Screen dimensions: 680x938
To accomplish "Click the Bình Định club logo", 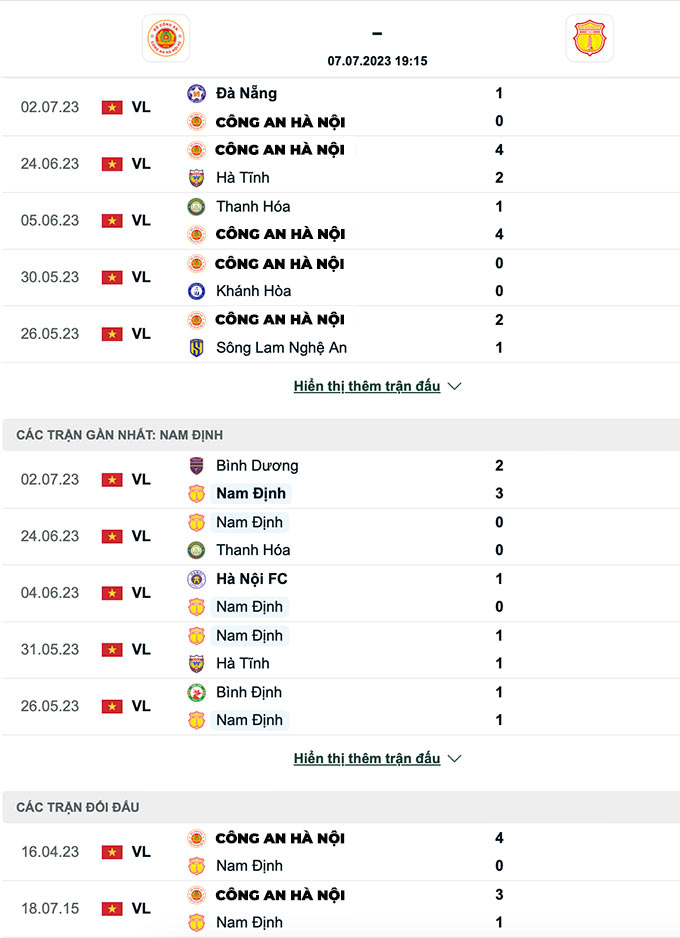I will pyautogui.click(x=196, y=692).
